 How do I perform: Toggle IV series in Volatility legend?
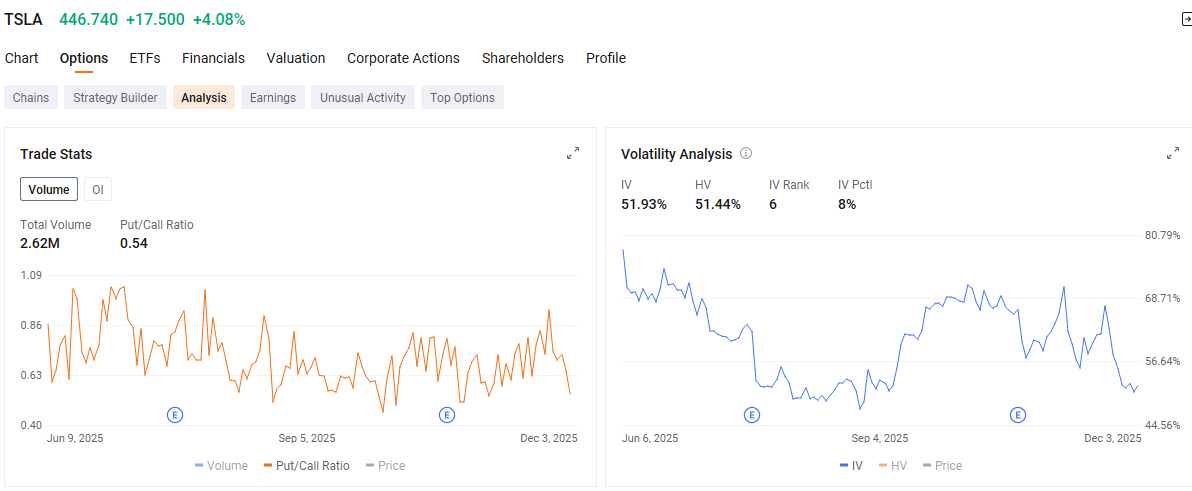[x=851, y=465]
